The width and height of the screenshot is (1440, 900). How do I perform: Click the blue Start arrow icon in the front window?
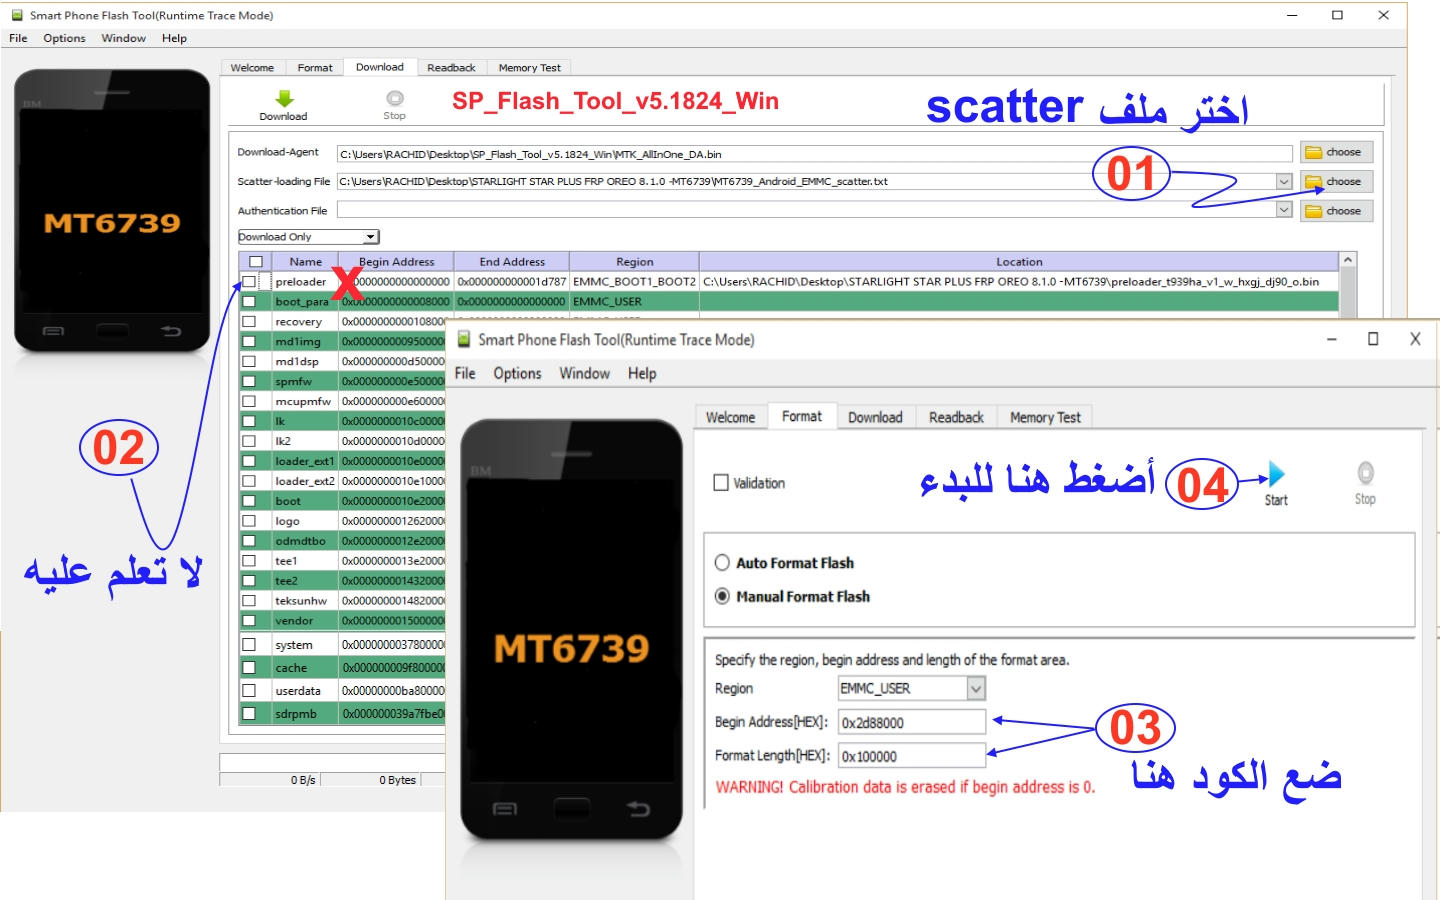click(1276, 474)
